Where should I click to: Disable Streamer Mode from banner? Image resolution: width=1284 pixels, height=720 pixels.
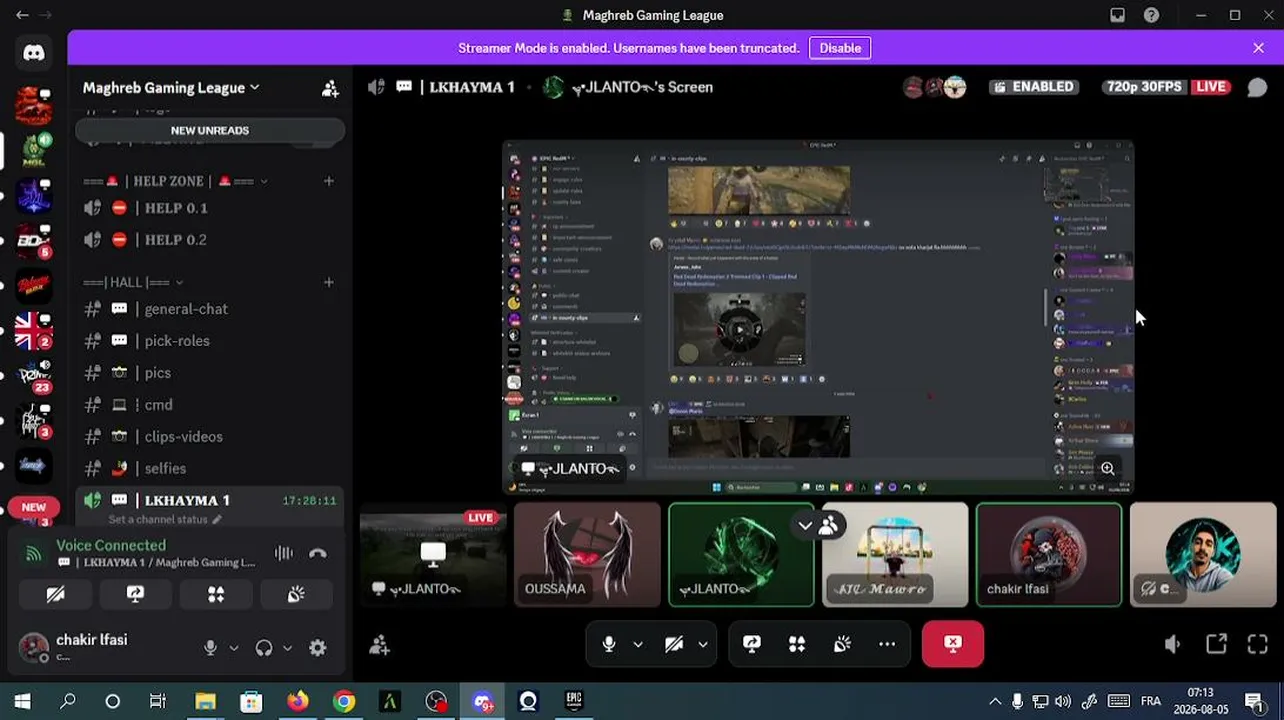pos(840,48)
